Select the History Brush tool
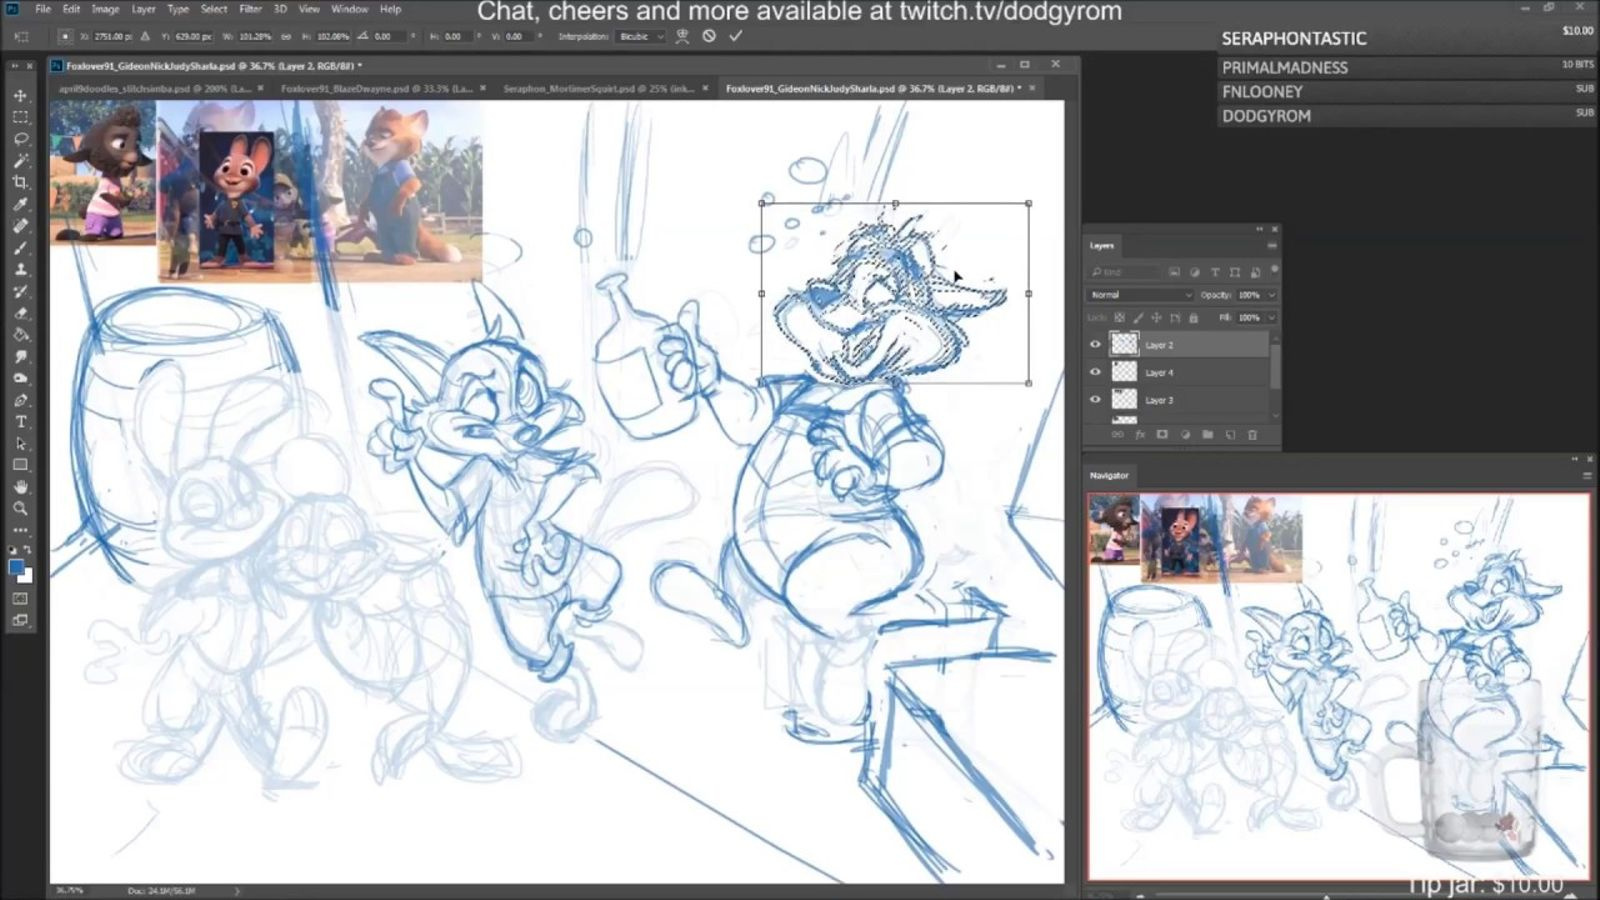The height and width of the screenshot is (900, 1600). click(x=20, y=292)
